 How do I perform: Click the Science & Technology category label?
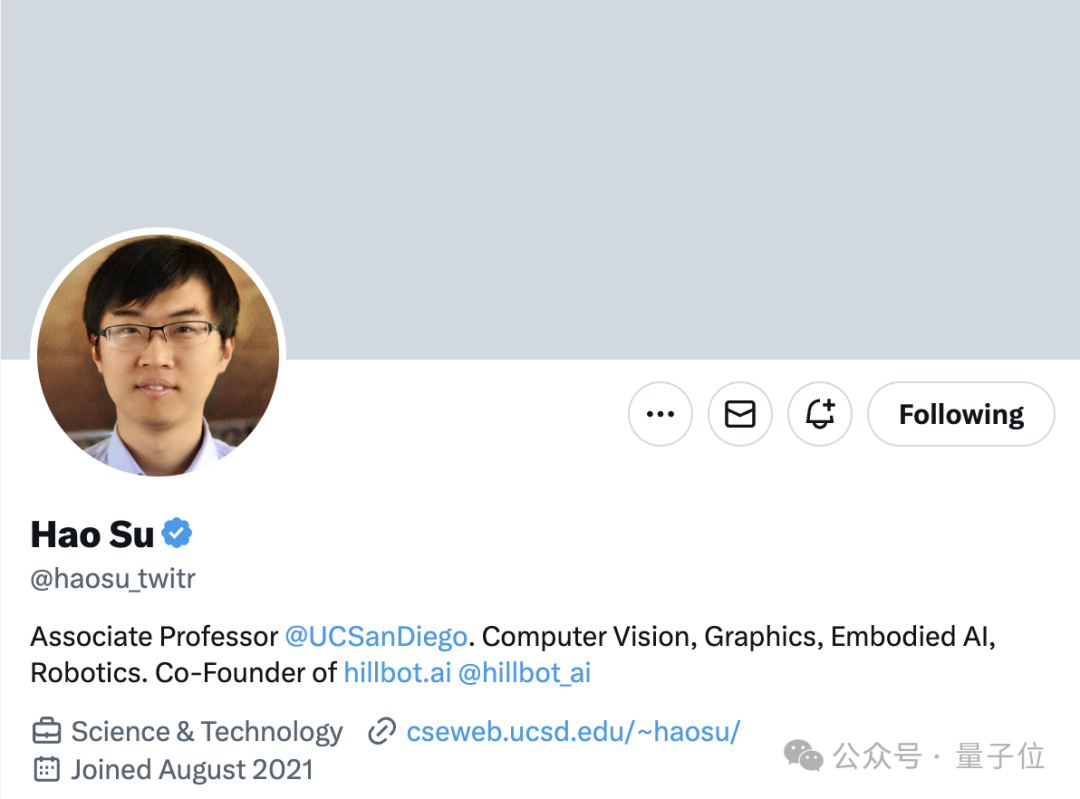click(x=207, y=731)
